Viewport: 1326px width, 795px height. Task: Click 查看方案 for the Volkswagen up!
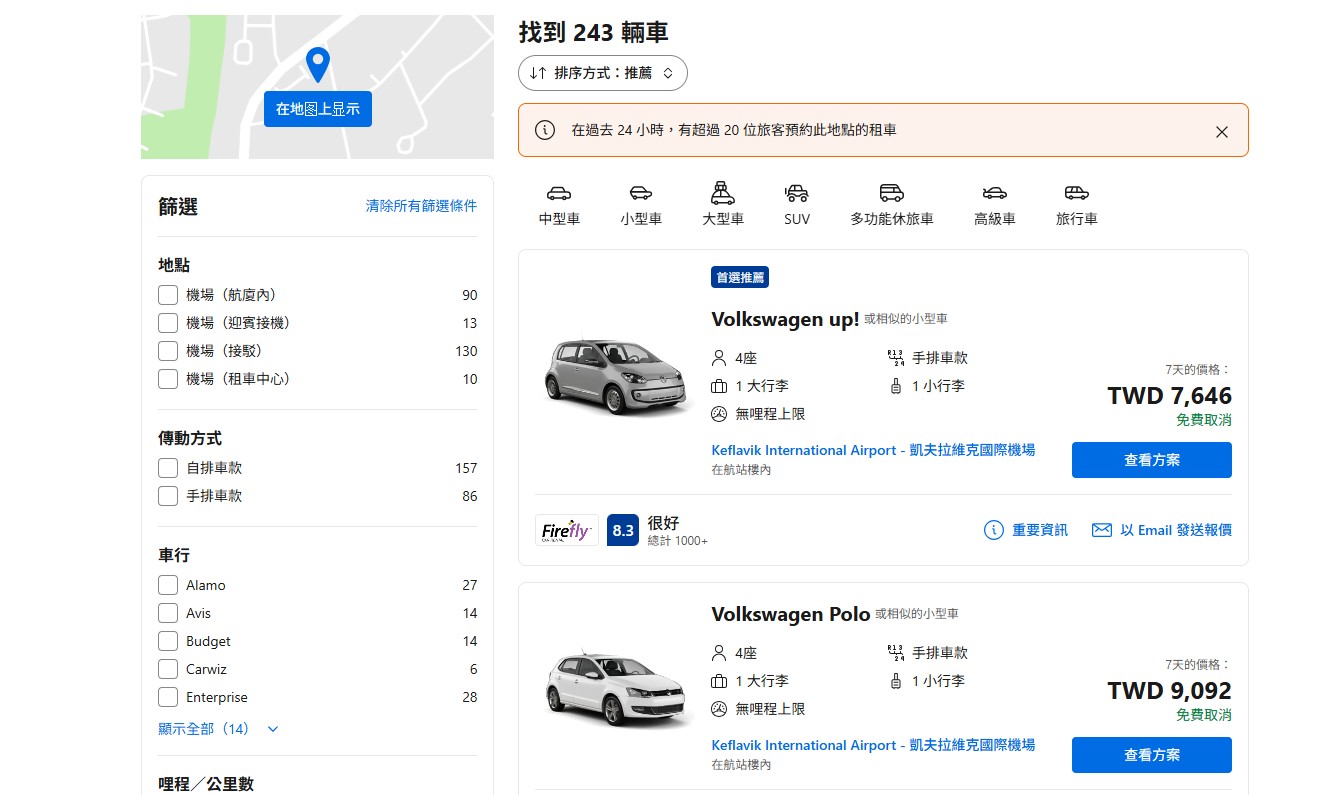click(1151, 459)
